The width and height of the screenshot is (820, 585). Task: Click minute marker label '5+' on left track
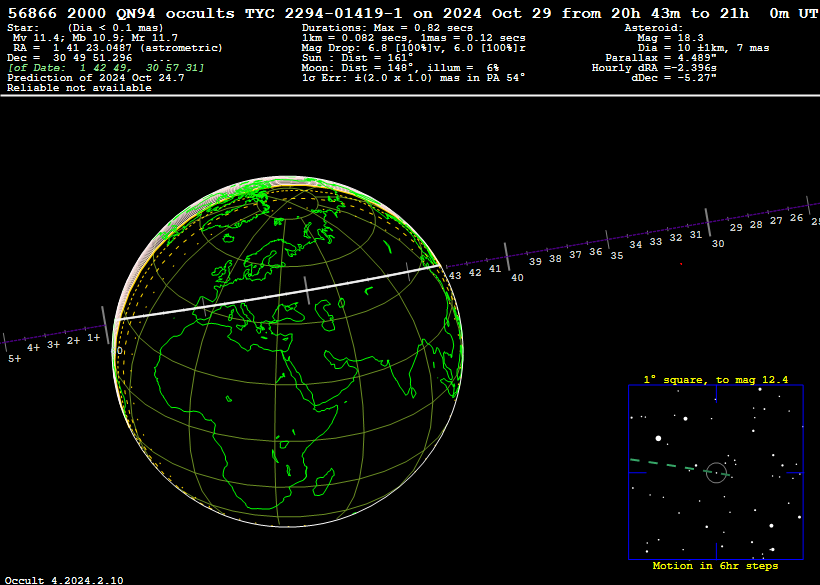pyautogui.click(x=15, y=359)
